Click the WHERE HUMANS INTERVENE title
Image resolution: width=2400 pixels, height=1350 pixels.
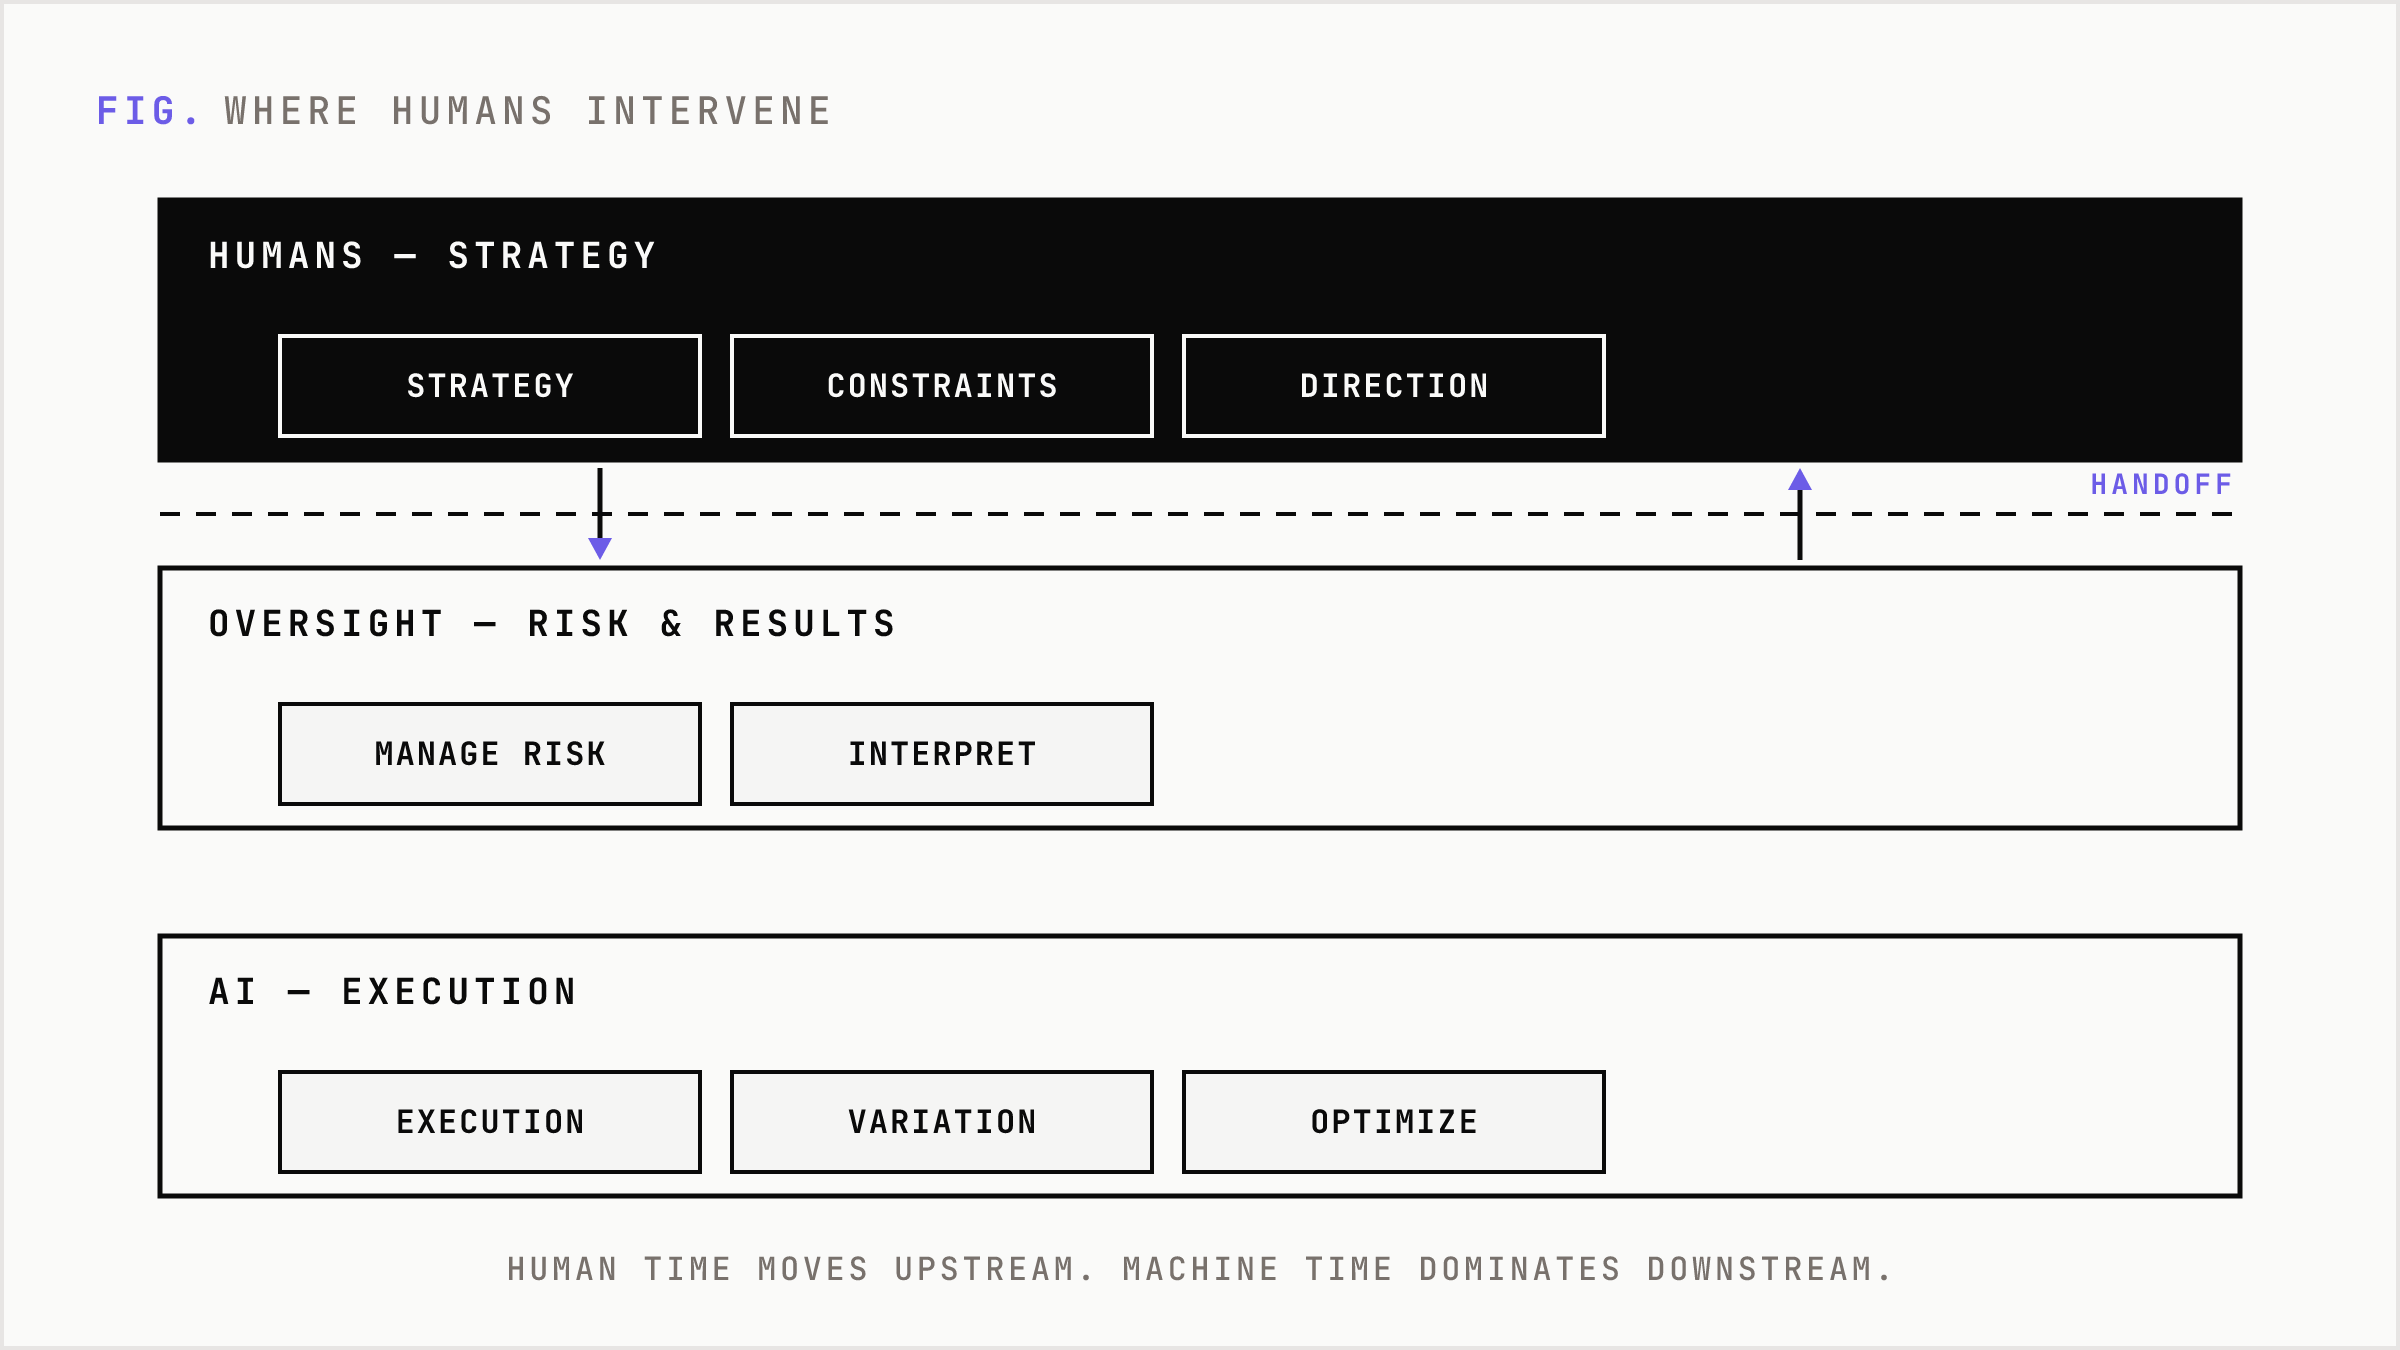tap(528, 111)
